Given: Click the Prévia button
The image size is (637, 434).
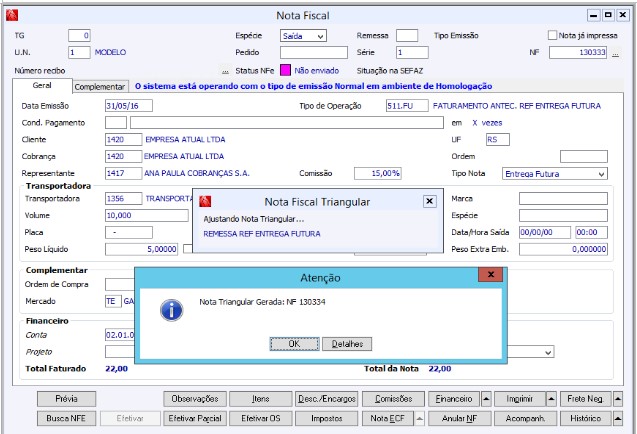Looking at the screenshot, I should tap(67, 399).
